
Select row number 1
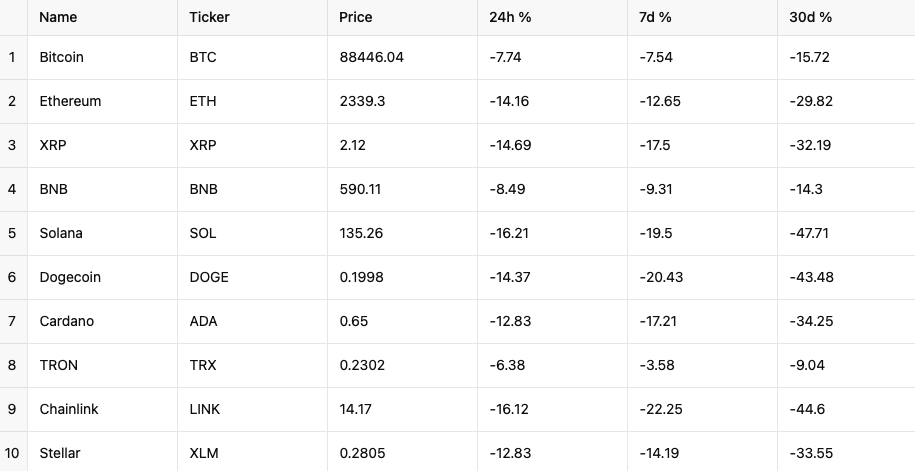pyautogui.click(x=12, y=57)
